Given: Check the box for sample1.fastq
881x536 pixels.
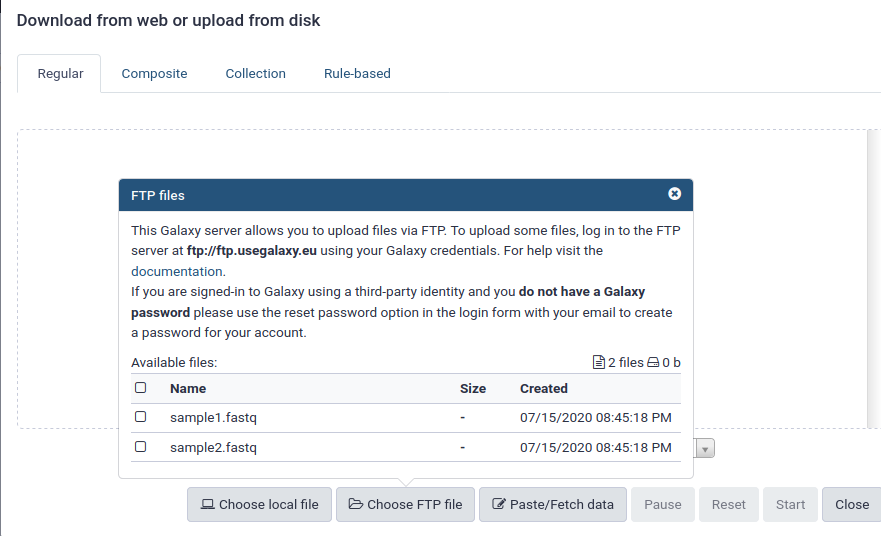Looking at the screenshot, I should coord(140,417).
